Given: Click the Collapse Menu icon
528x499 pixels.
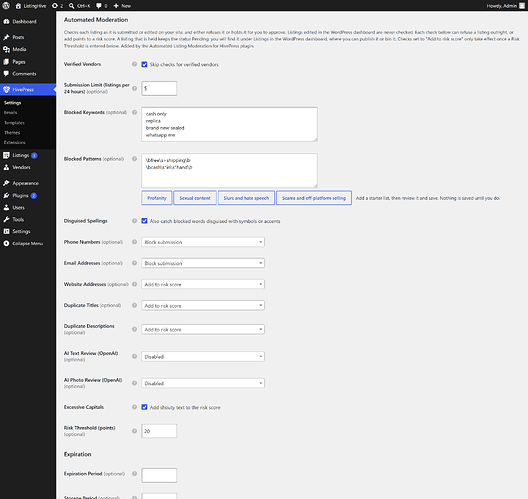Looking at the screenshot, I should coord(6,243).
